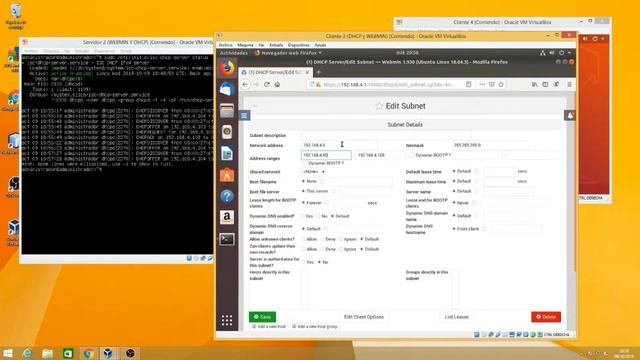Click the address range end field
Image resolution: width=640 pixels, height=360 pixels.
pyautogui.click(x=380, y=155)
